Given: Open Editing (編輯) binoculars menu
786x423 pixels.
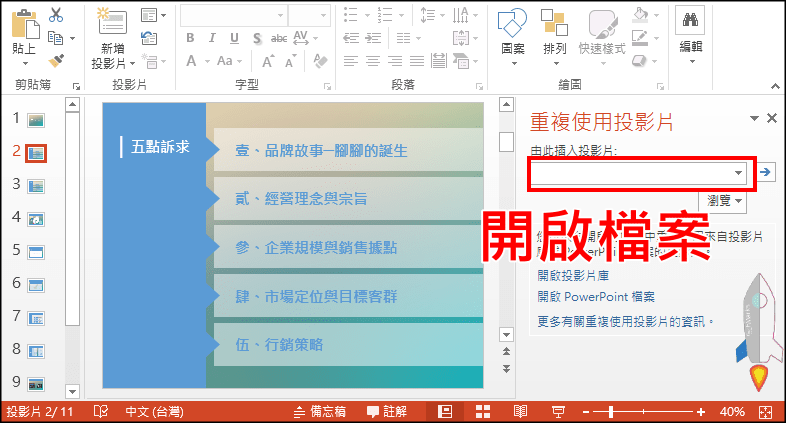Looking at the screenshot, I should pyautogui.click(x=690, y=36).
